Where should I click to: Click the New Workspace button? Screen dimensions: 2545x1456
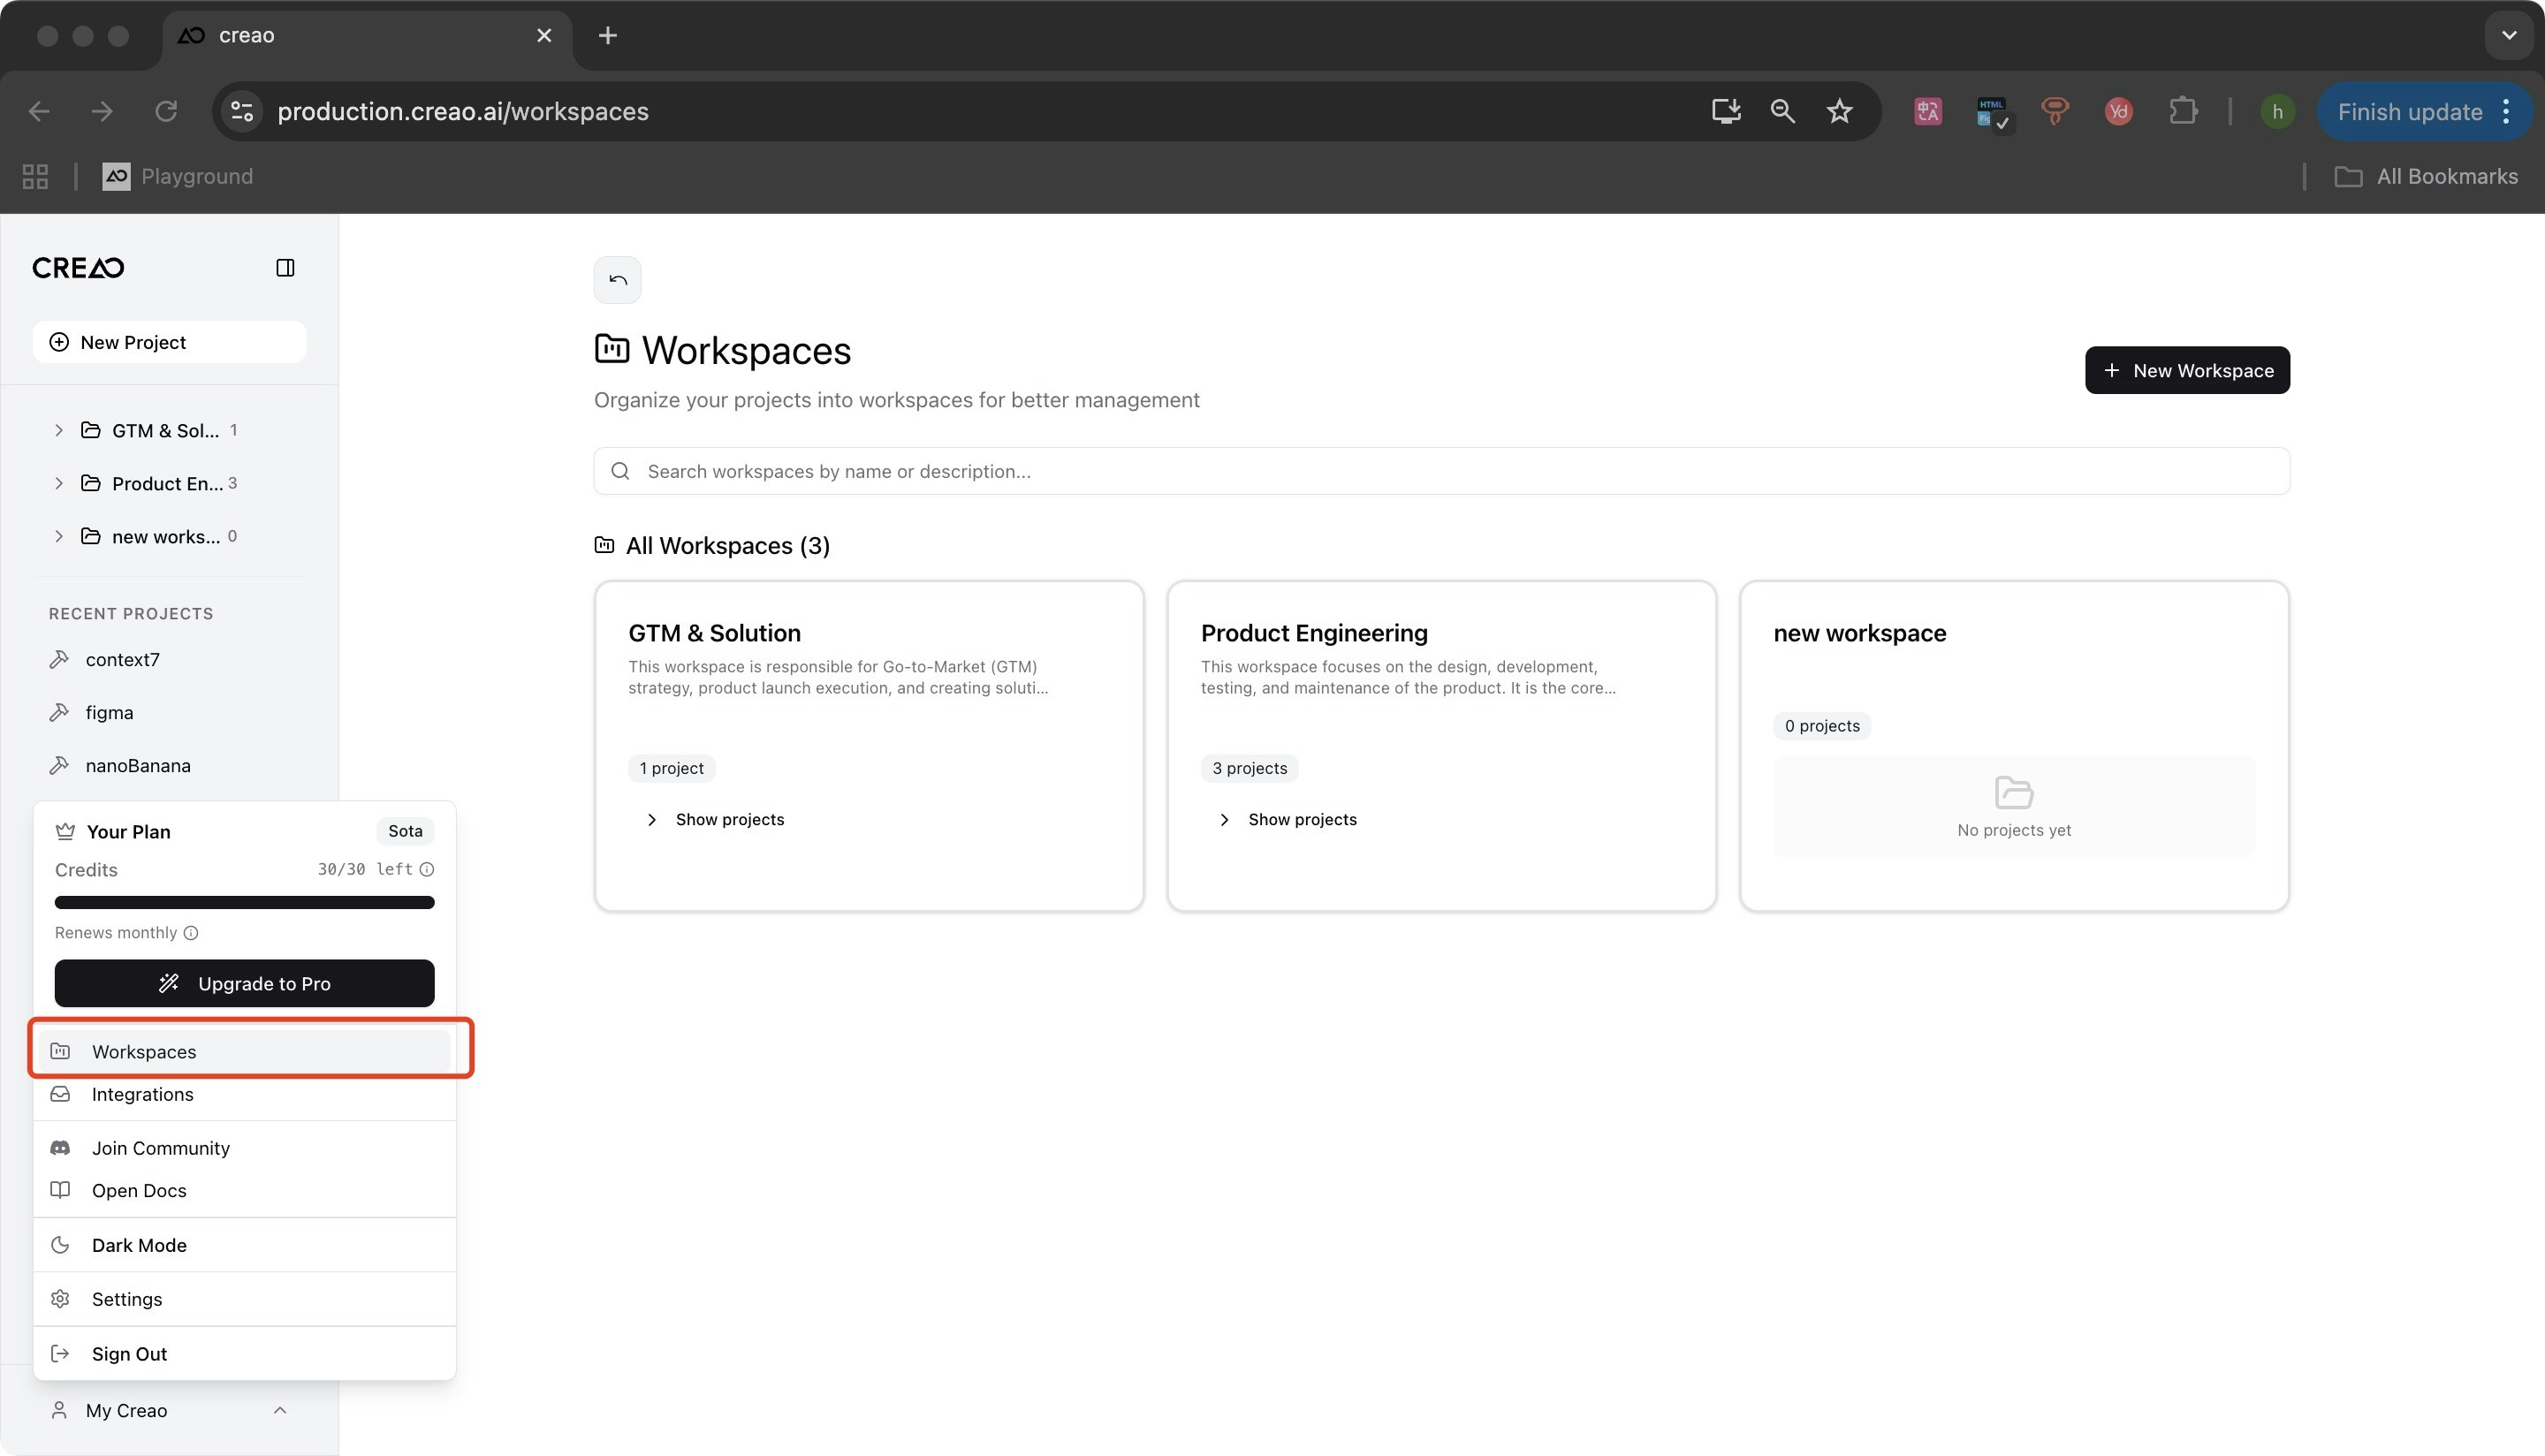[x=2186, y=371]
